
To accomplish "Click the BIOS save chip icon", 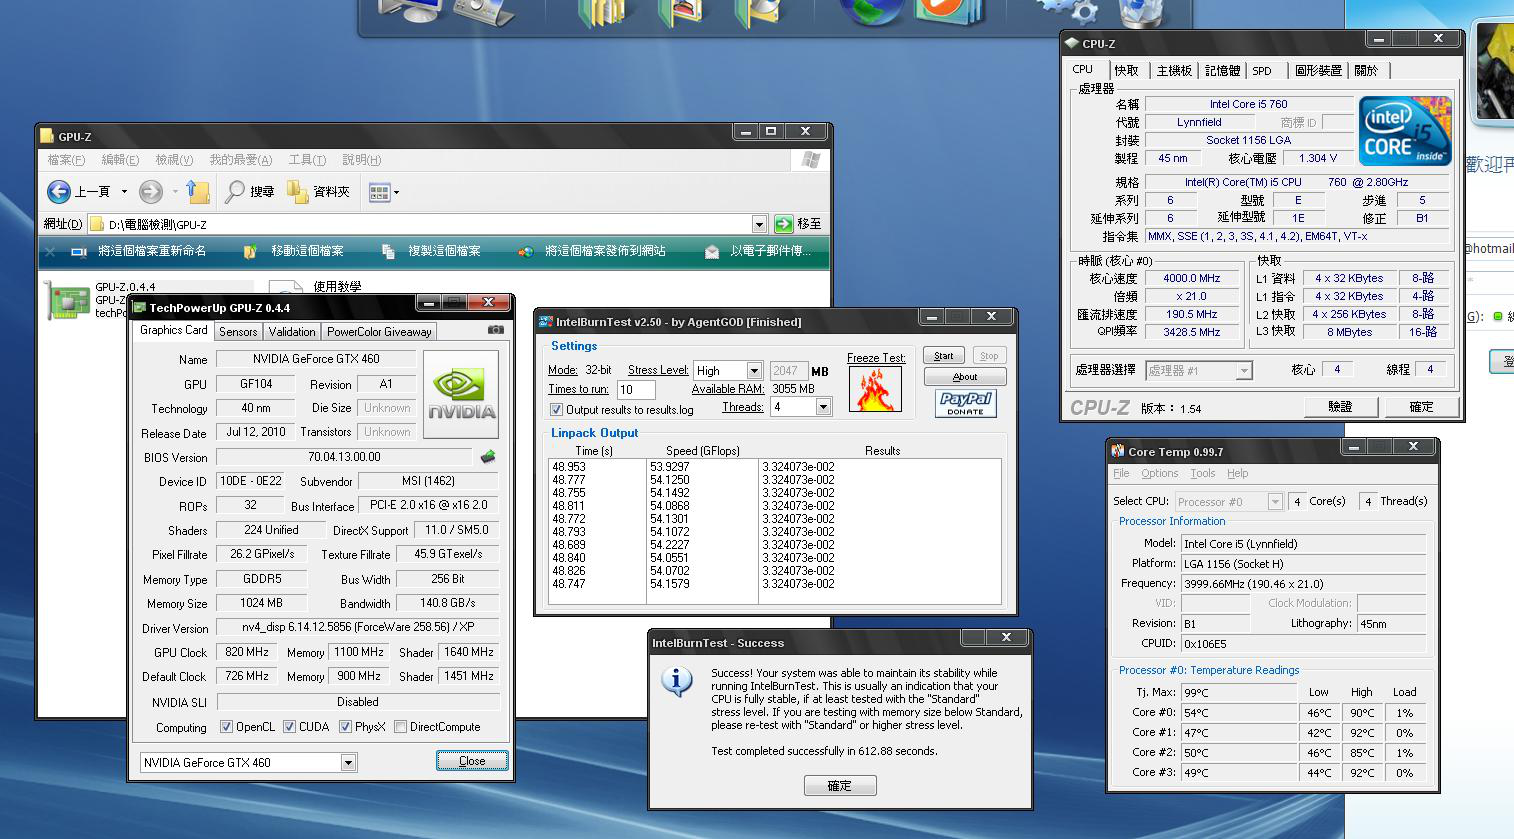I will click(488, 457).
